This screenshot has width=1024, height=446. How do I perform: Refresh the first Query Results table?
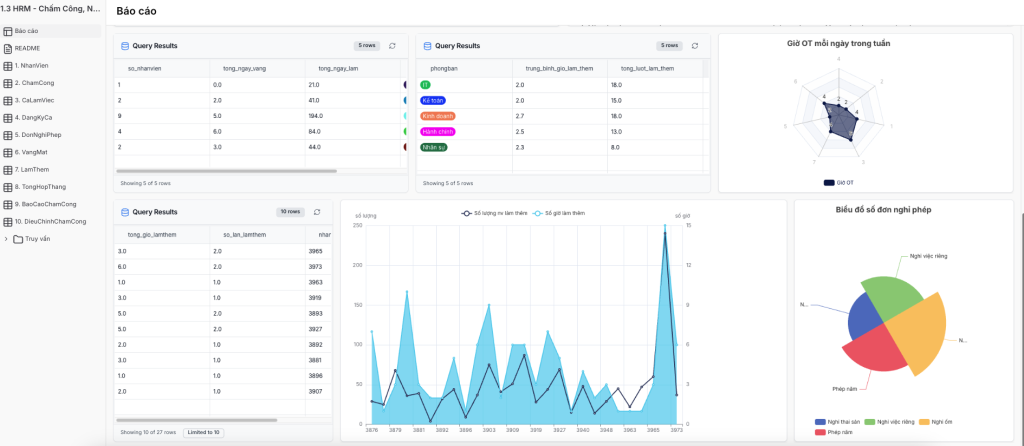click(x=392, y=46)
